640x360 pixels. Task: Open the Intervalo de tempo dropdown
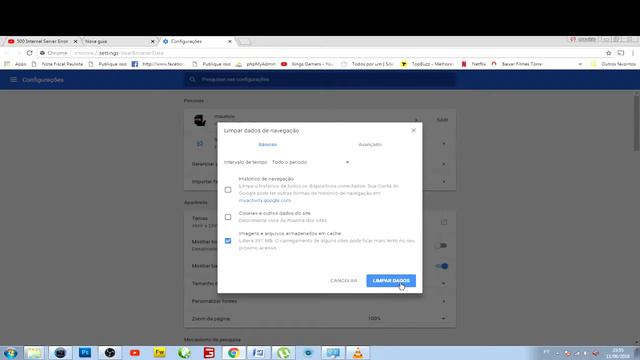click(x=311, y=162)
